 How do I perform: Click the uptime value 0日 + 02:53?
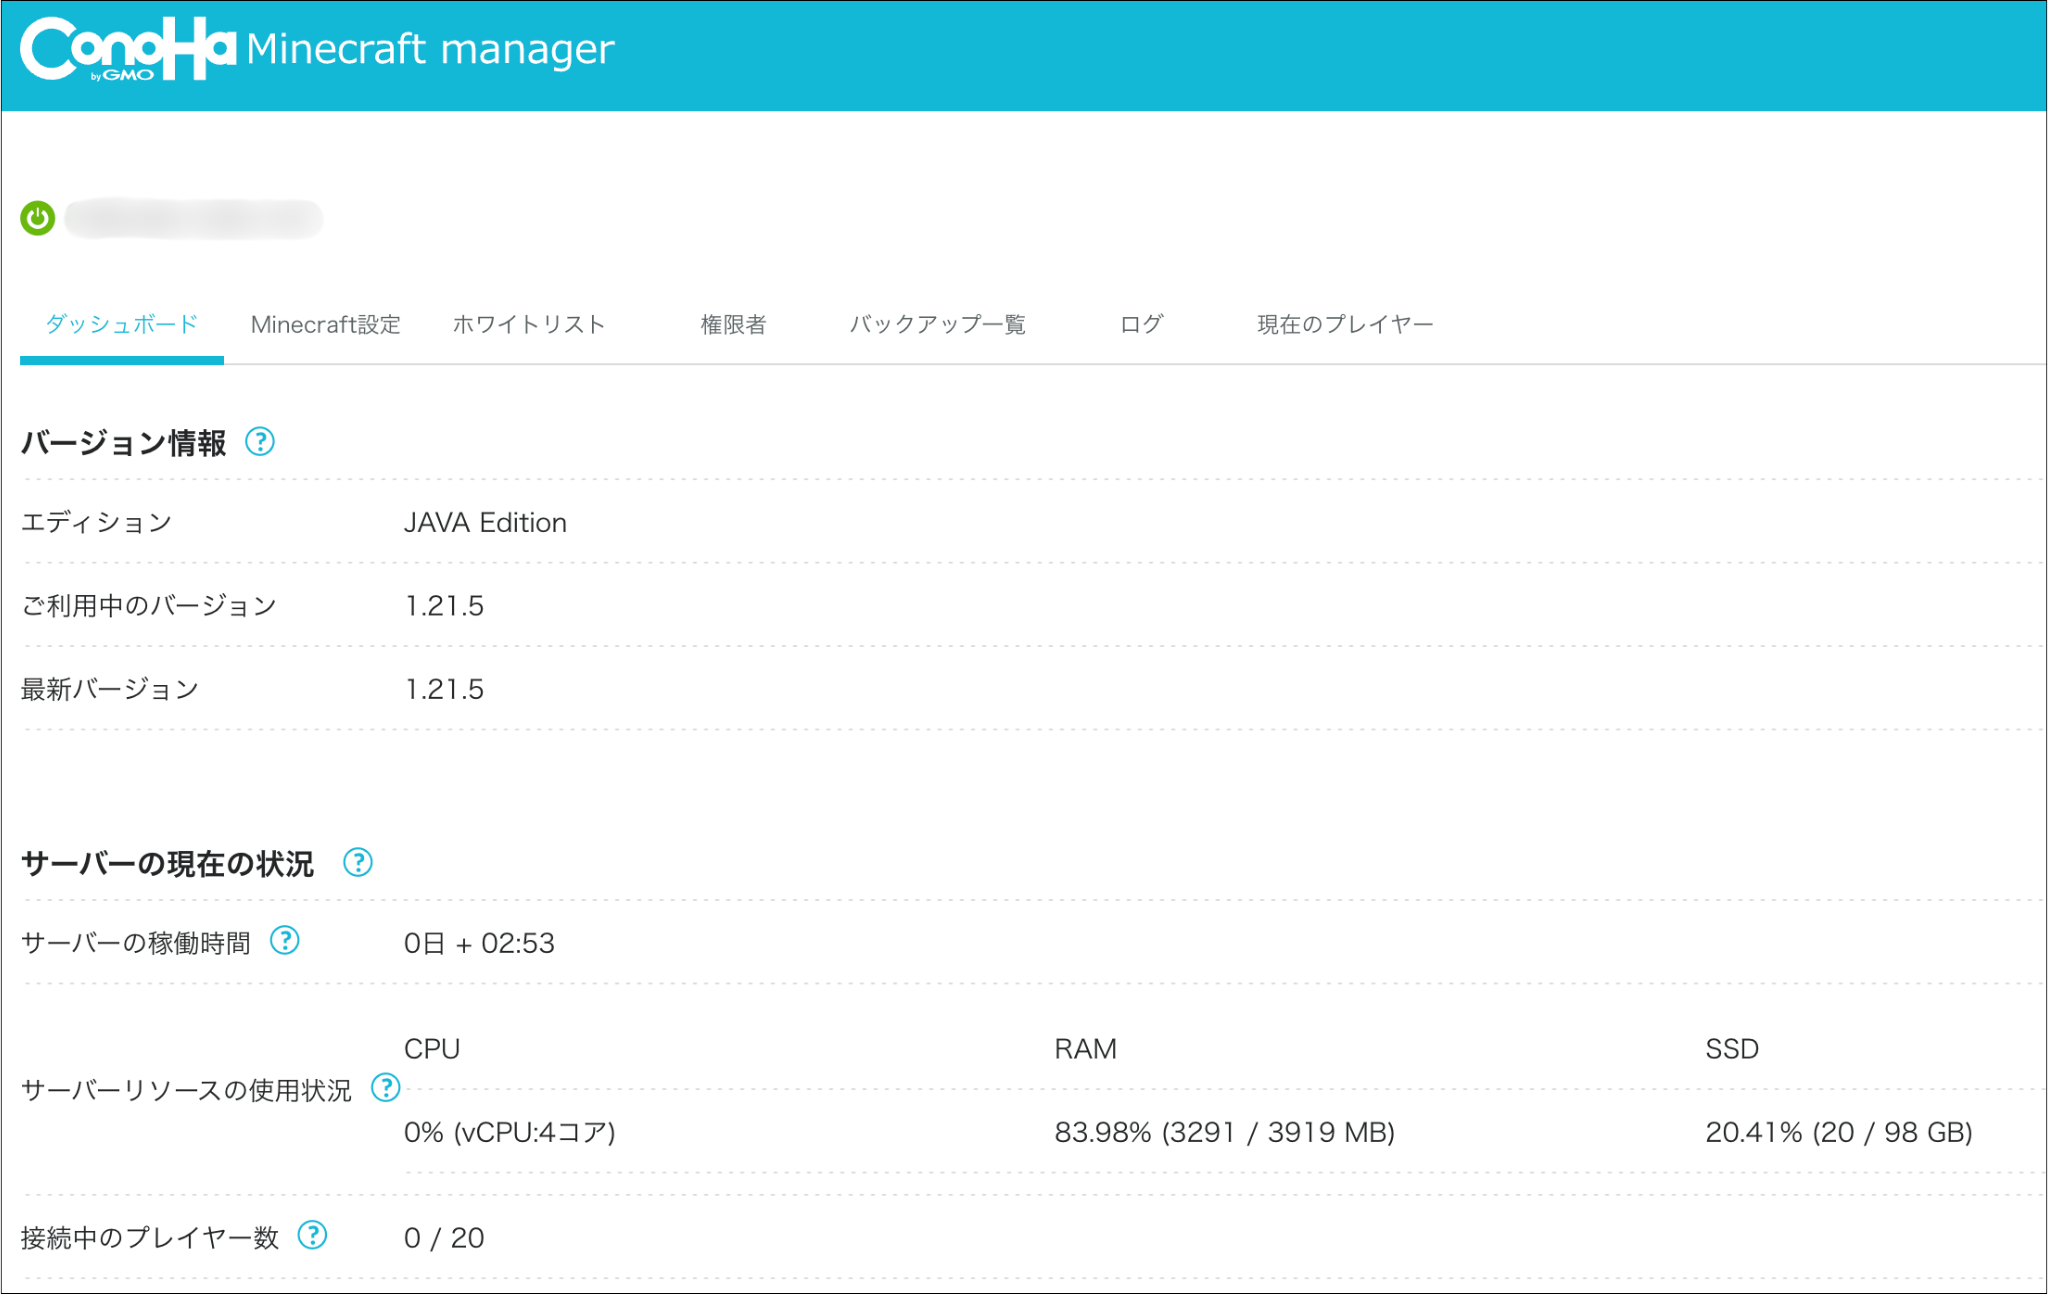click(479, 943)
